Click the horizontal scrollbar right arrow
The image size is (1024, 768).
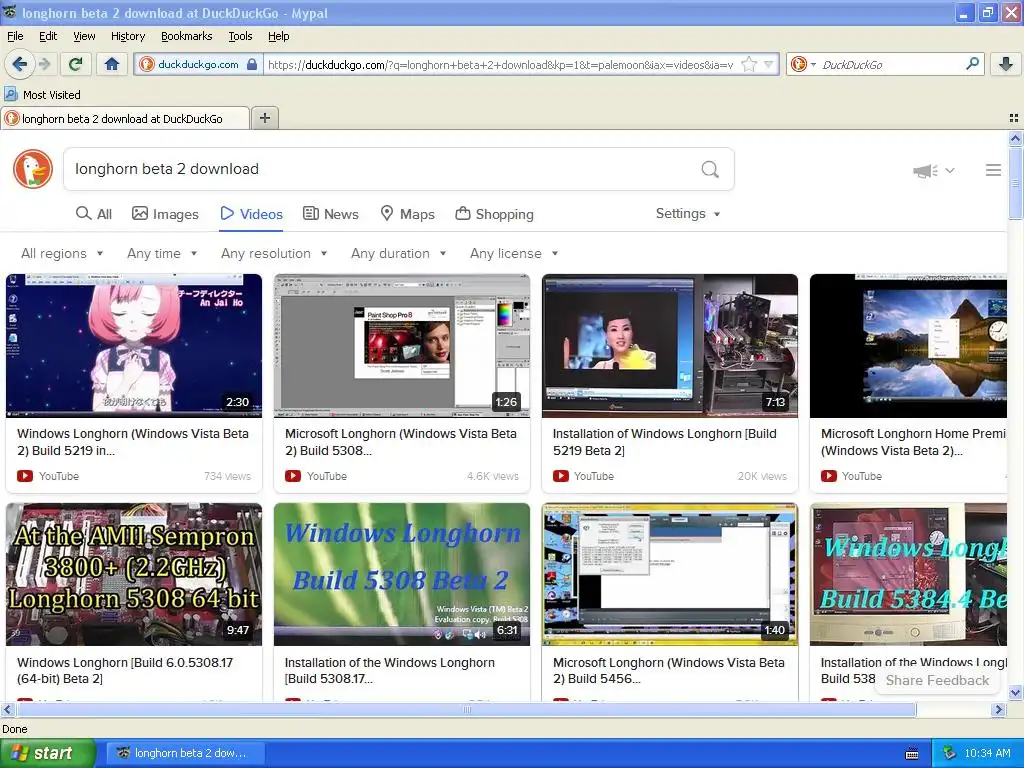tap(999, 709)
